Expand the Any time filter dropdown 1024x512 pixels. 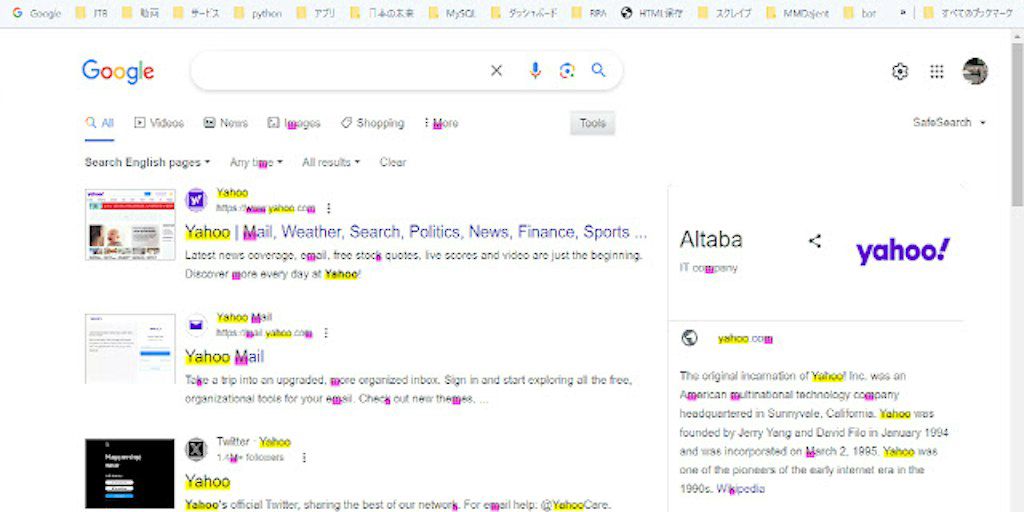pos(256,163)
